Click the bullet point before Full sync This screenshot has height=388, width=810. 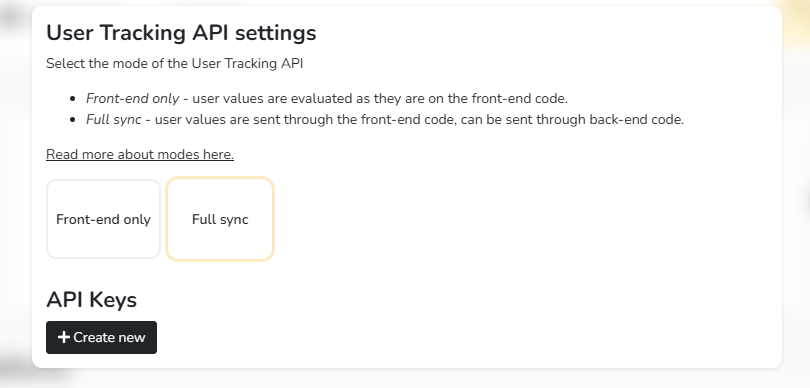click(x=74, y=120)
